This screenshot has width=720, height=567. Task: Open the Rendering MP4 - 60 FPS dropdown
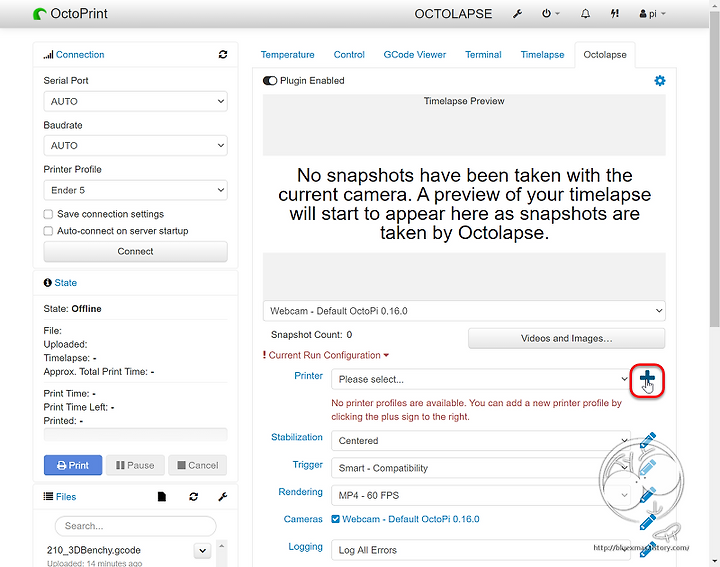click(x=481, y=495)
